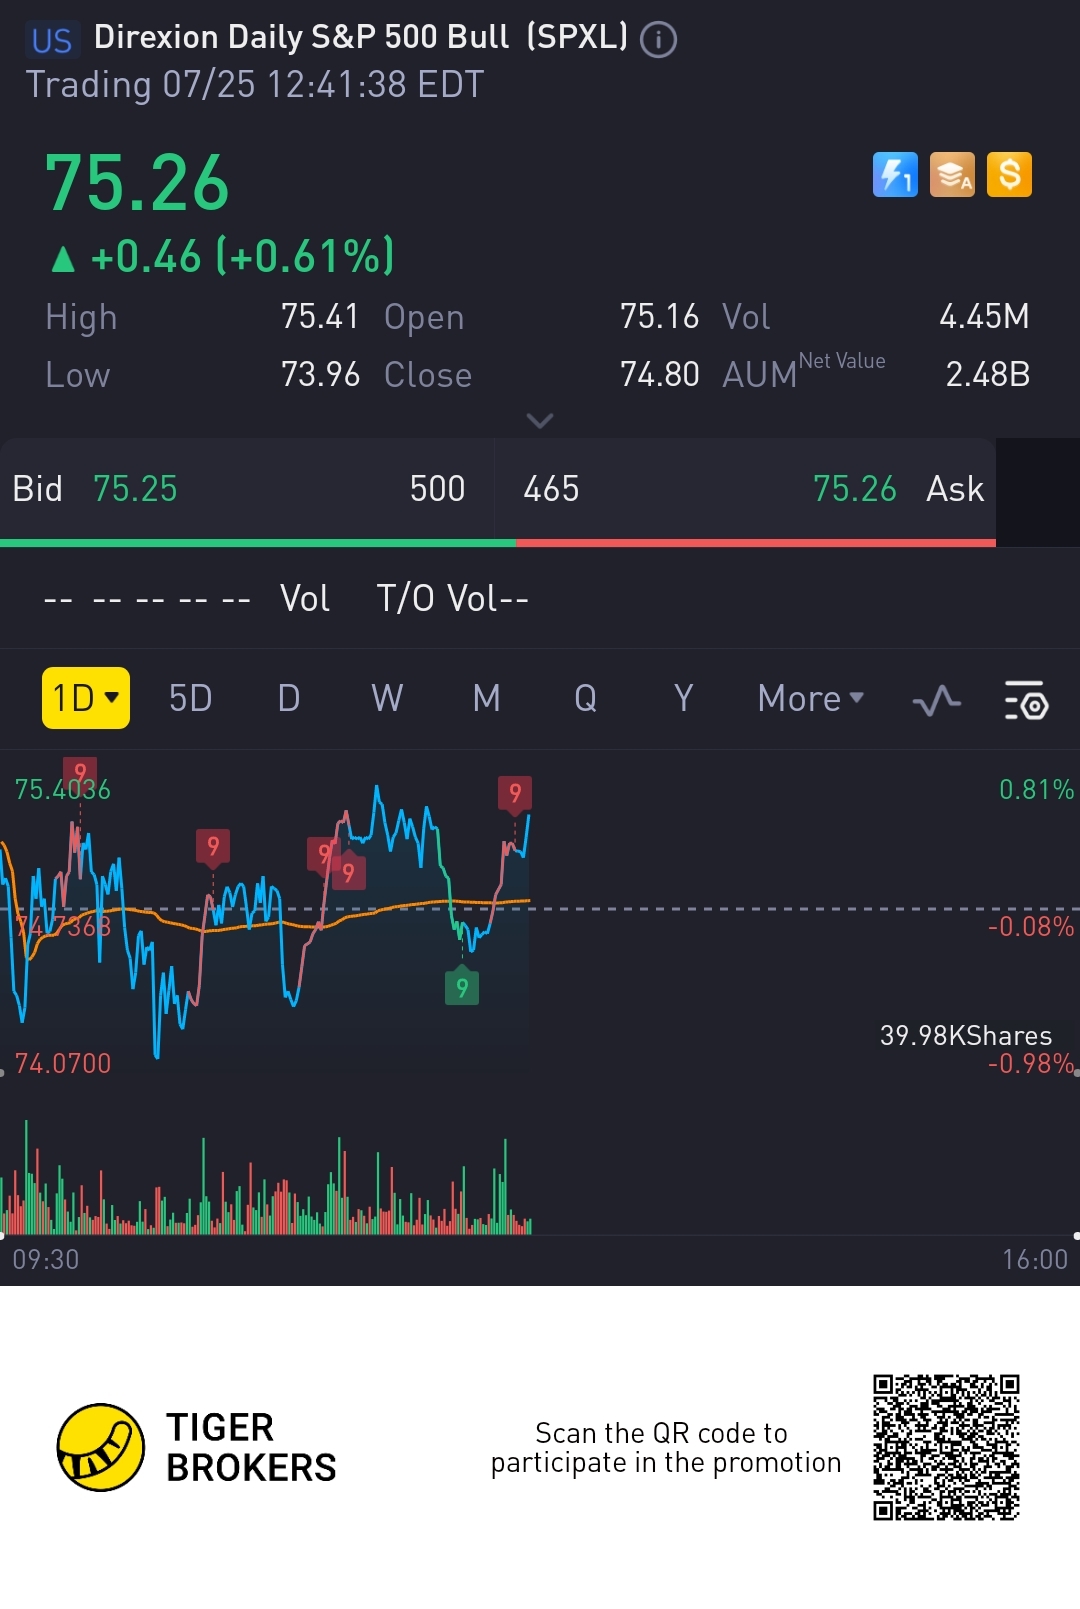Tap the yellow dollar sign icon

(x=1009, y=175)
